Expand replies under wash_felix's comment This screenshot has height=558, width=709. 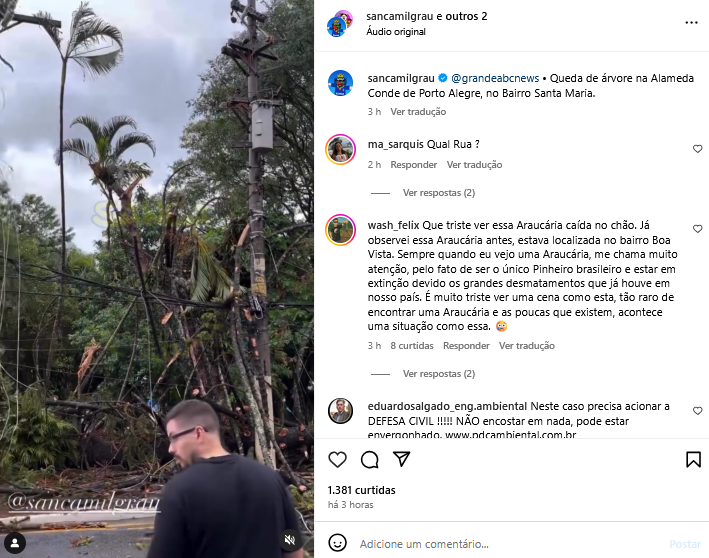[x=439, y=374]
